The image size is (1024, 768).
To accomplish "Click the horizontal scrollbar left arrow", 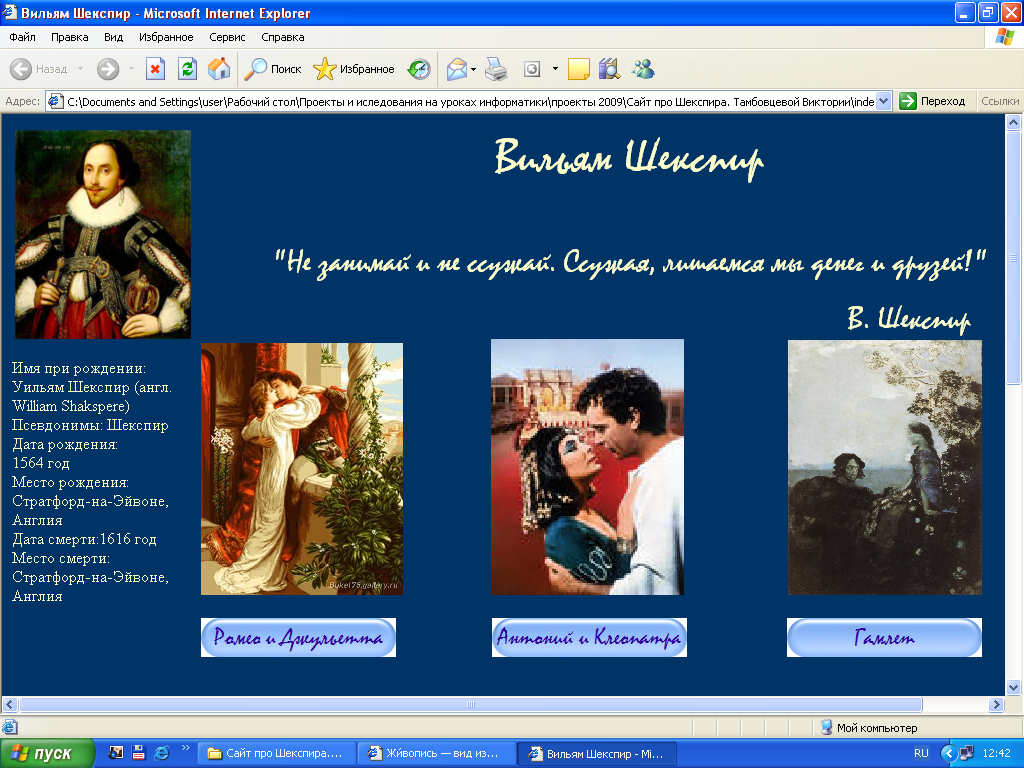I will pyautogui.click(x=10, y=705).
